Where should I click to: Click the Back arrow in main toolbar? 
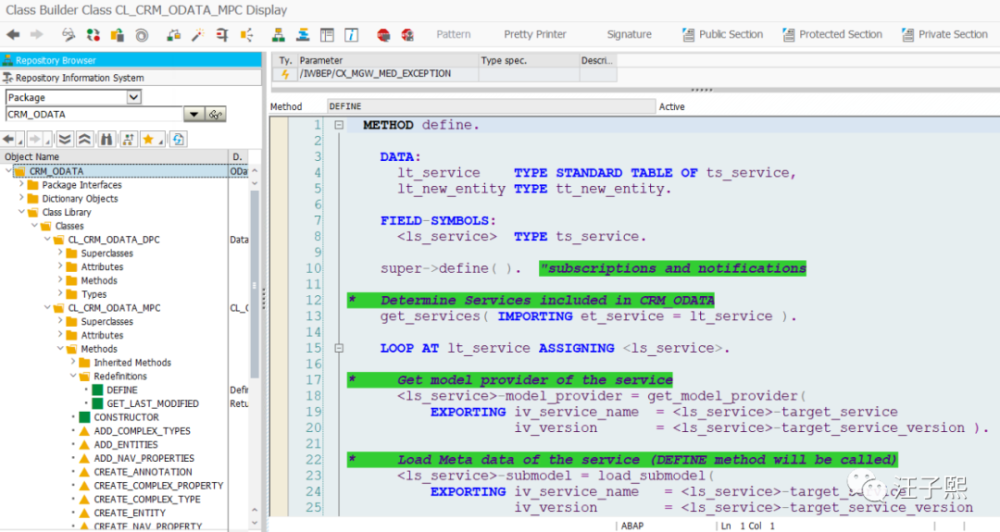point(13,35)
